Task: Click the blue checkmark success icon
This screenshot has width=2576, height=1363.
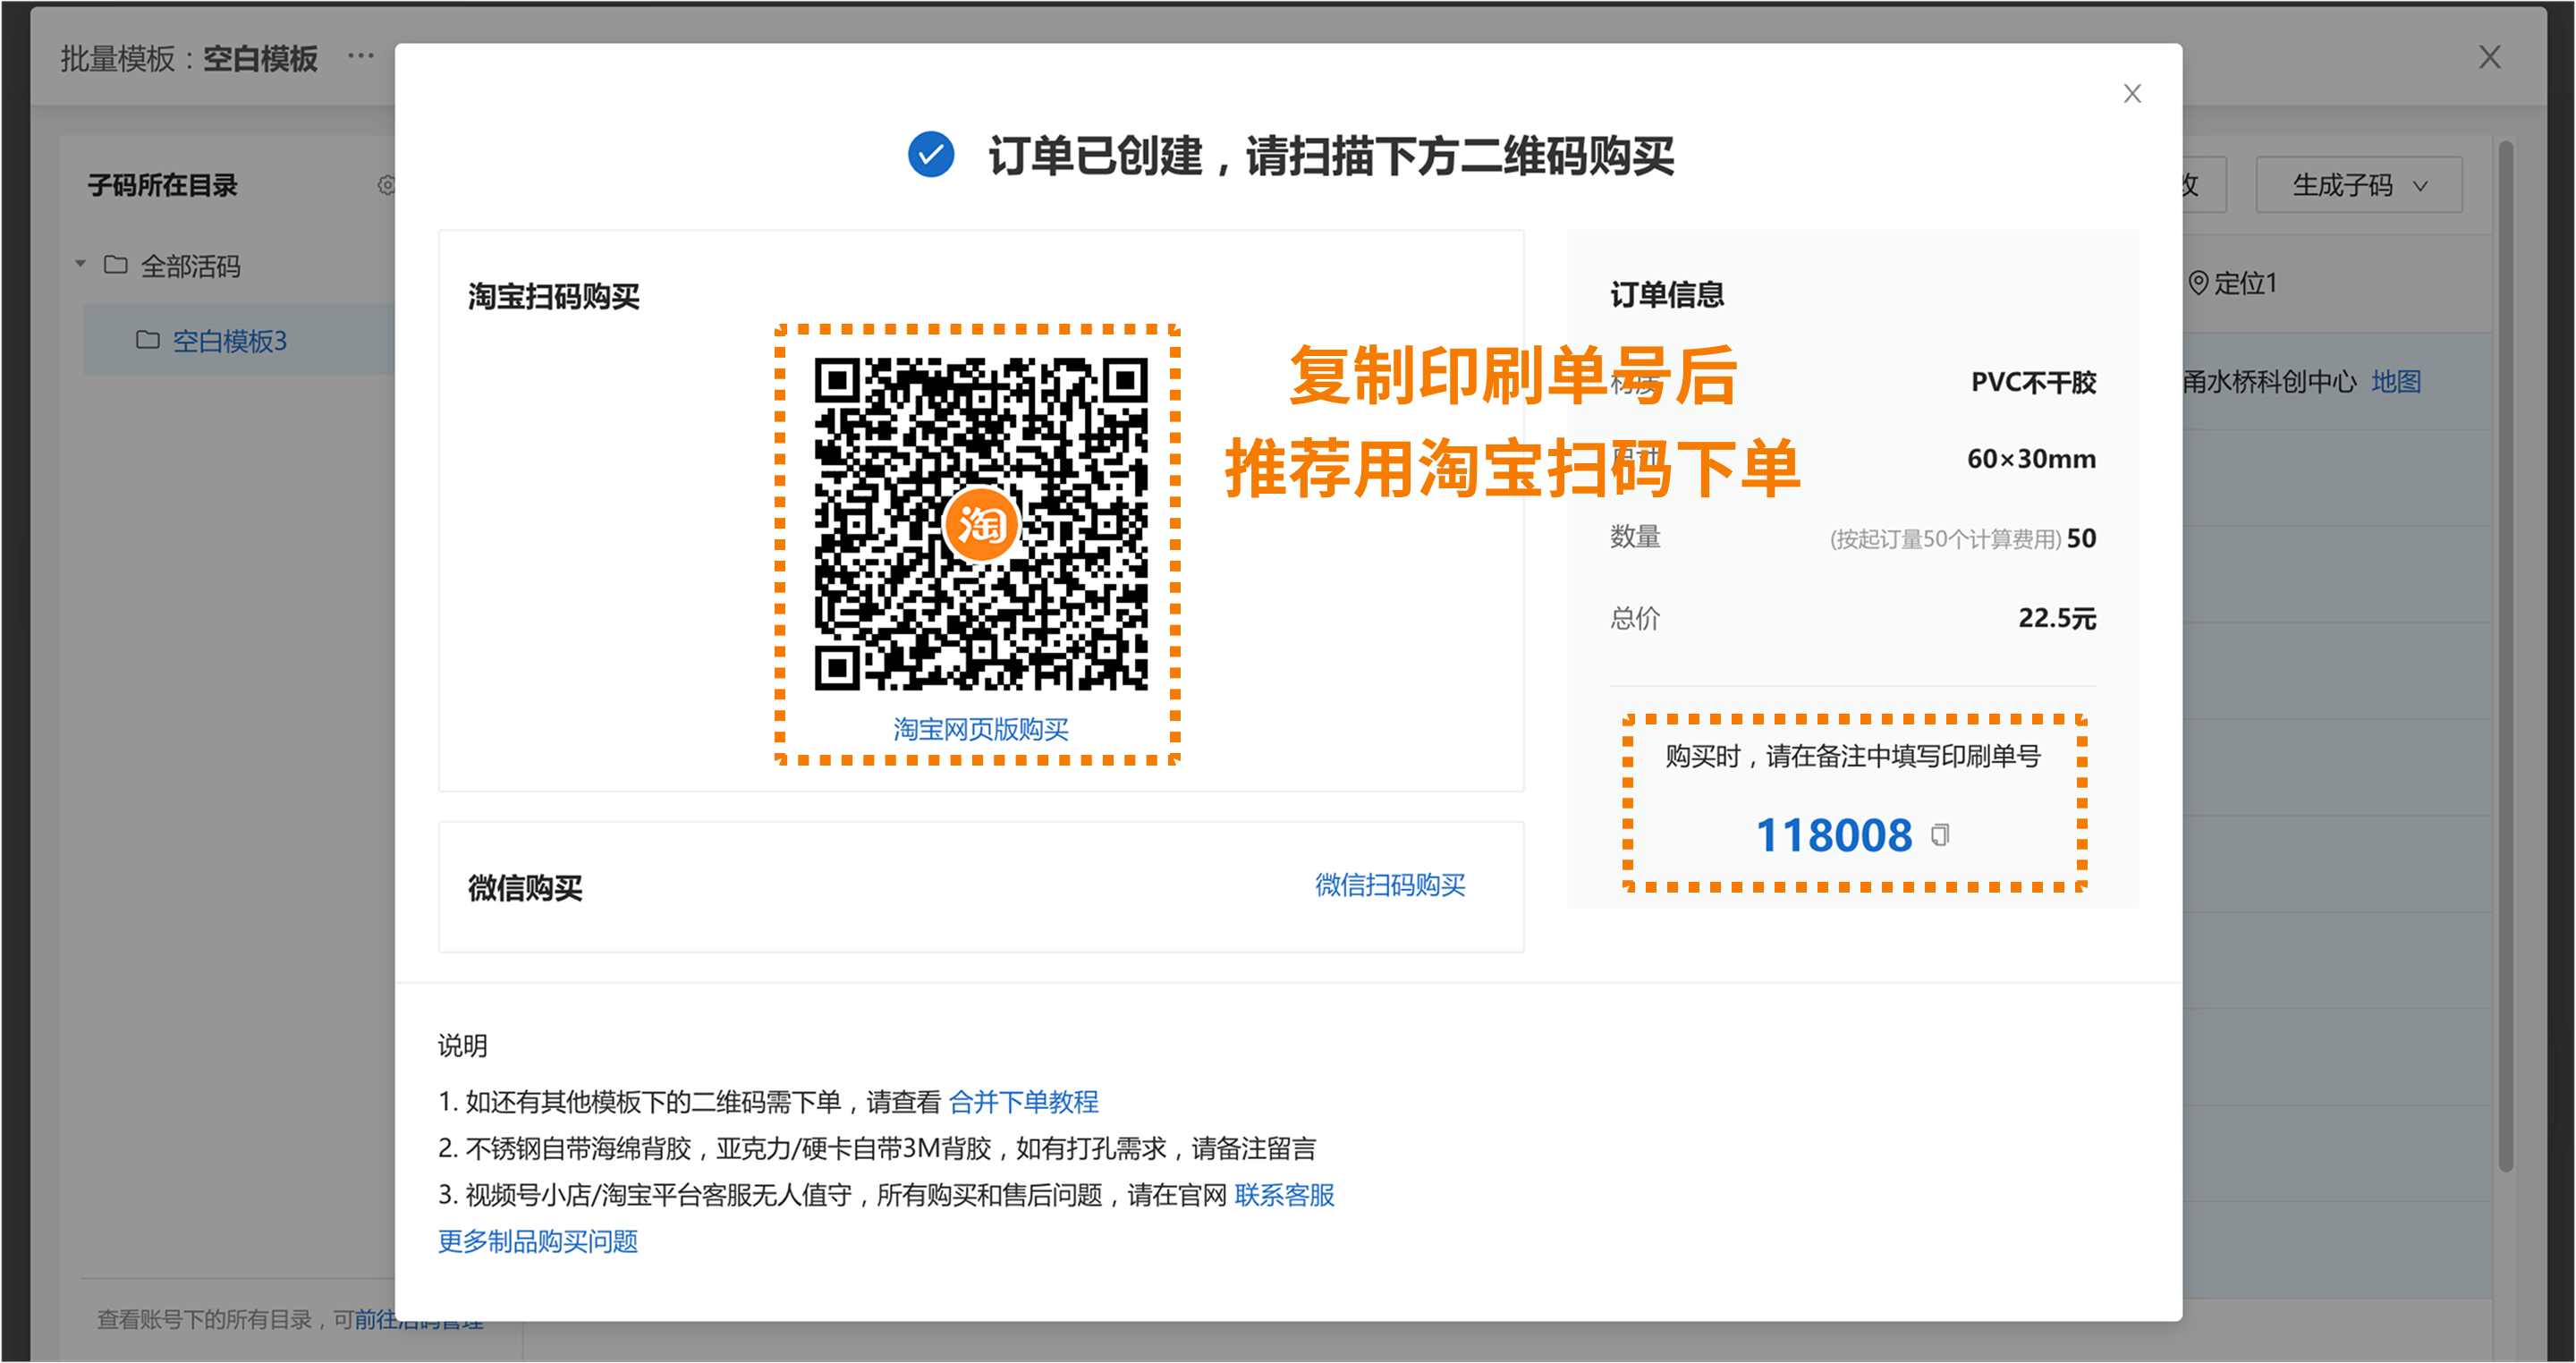Action: (x=930, y=155)
